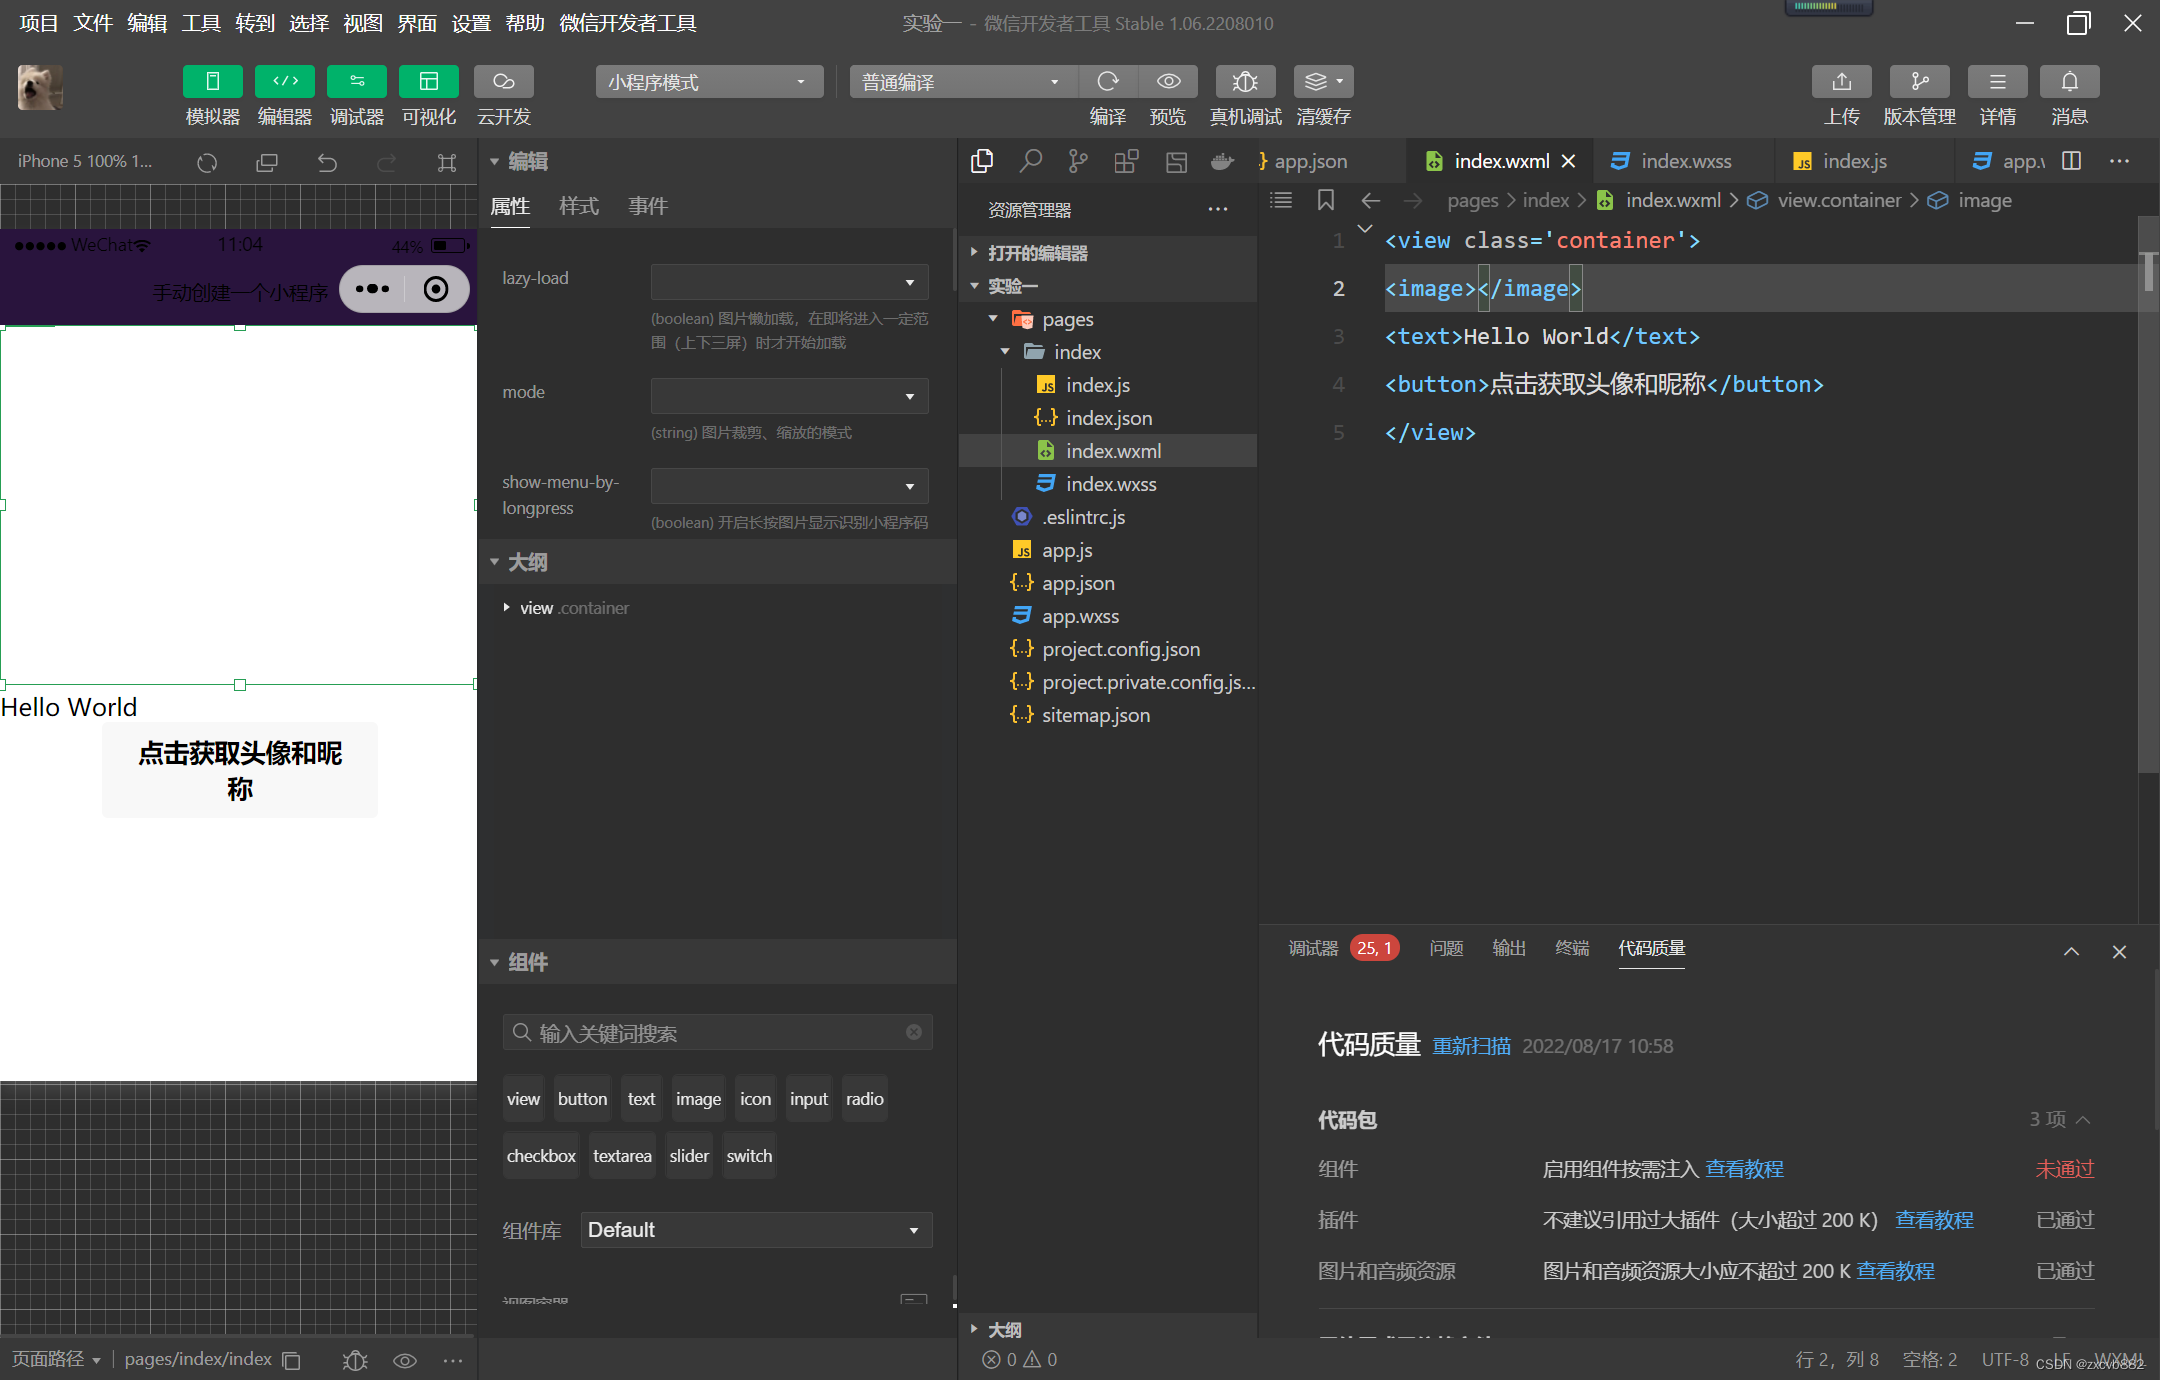Open version management icon

click(x=1919, y=82)
